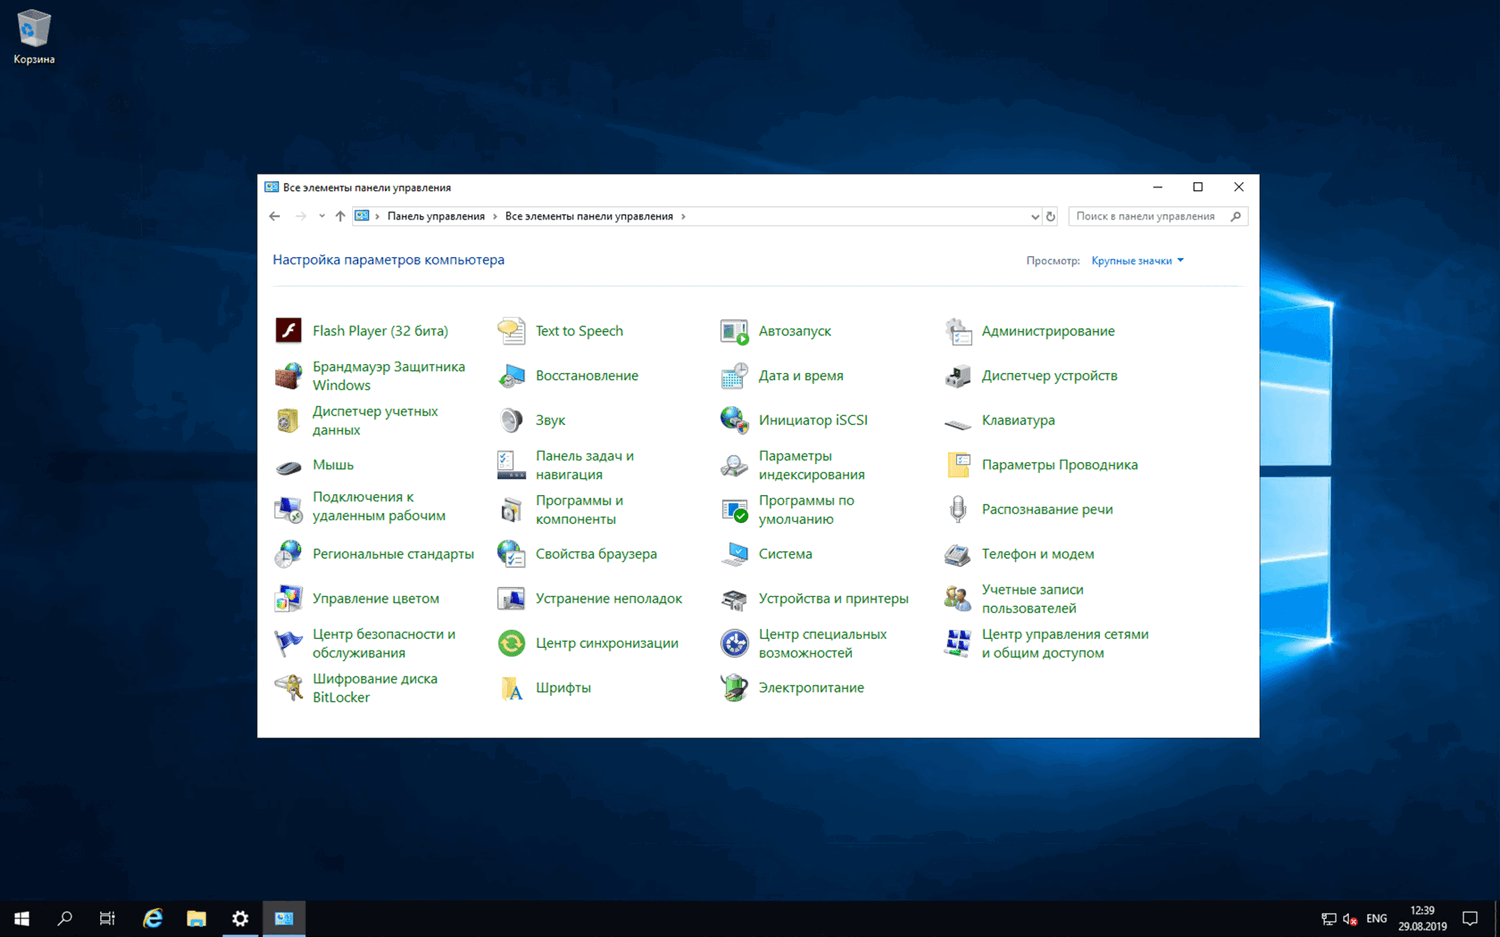This screenshot has width=1500, height=937.
Task: Click the Шифрование диска BitLocker icon
Action: (289, 688)
